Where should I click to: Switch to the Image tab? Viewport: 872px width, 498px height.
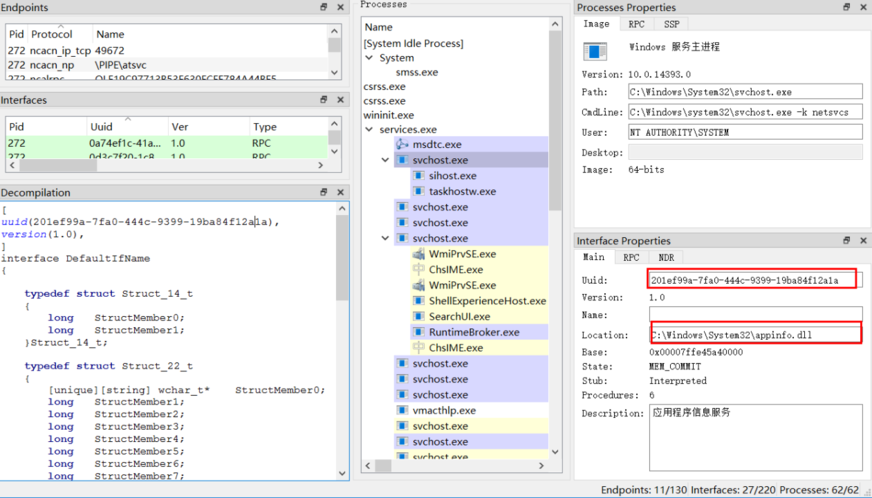[596, 24]
